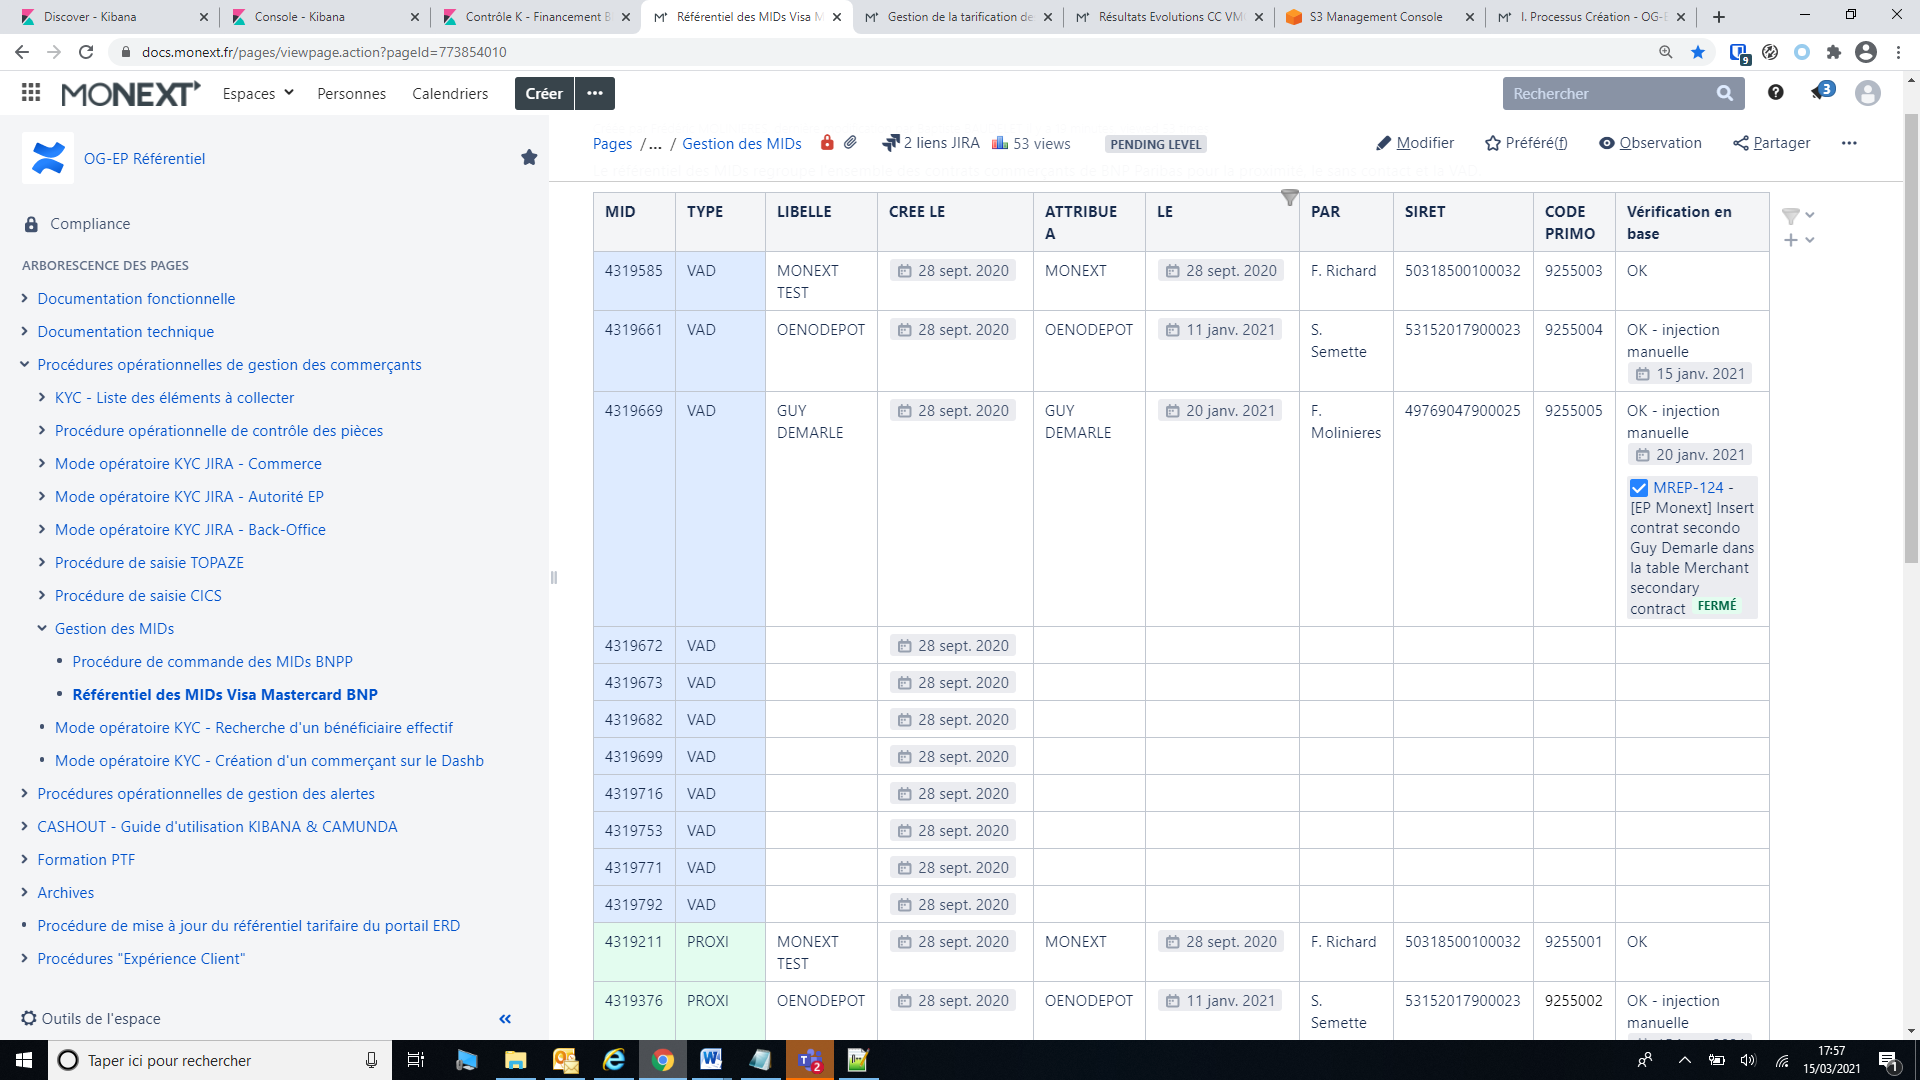Click the help question mark icon
Screen dimensions: 1920x1080
click(x=1775, y=93)
